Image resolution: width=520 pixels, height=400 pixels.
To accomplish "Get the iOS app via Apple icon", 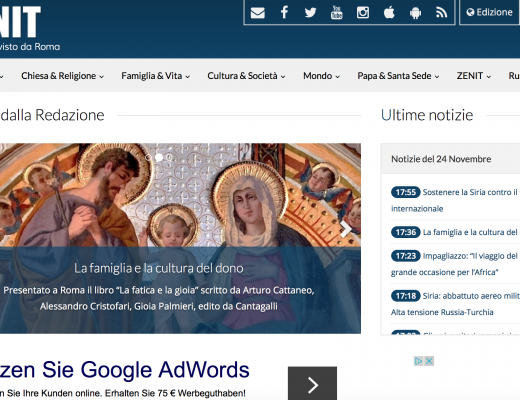I will pyautogui.click(x=389, y=13).
